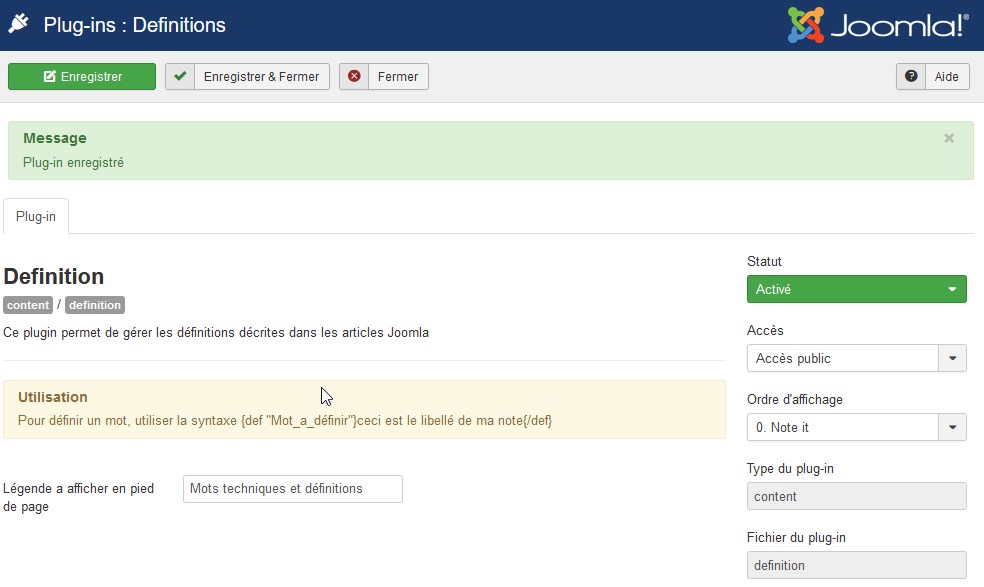Dismiss the Plug-in enregistré message
The width and height of the screenshot is (984, 587).
pos(949,138)
